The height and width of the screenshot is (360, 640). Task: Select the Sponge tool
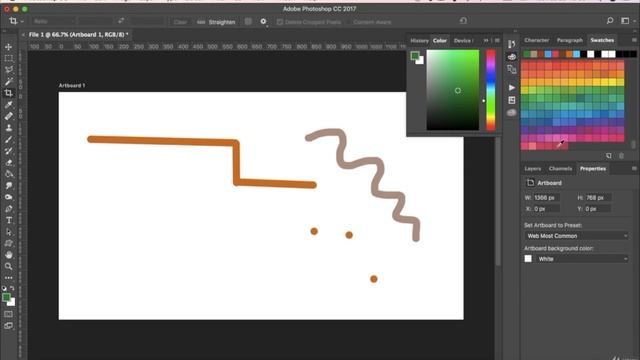tap(9, 197)
